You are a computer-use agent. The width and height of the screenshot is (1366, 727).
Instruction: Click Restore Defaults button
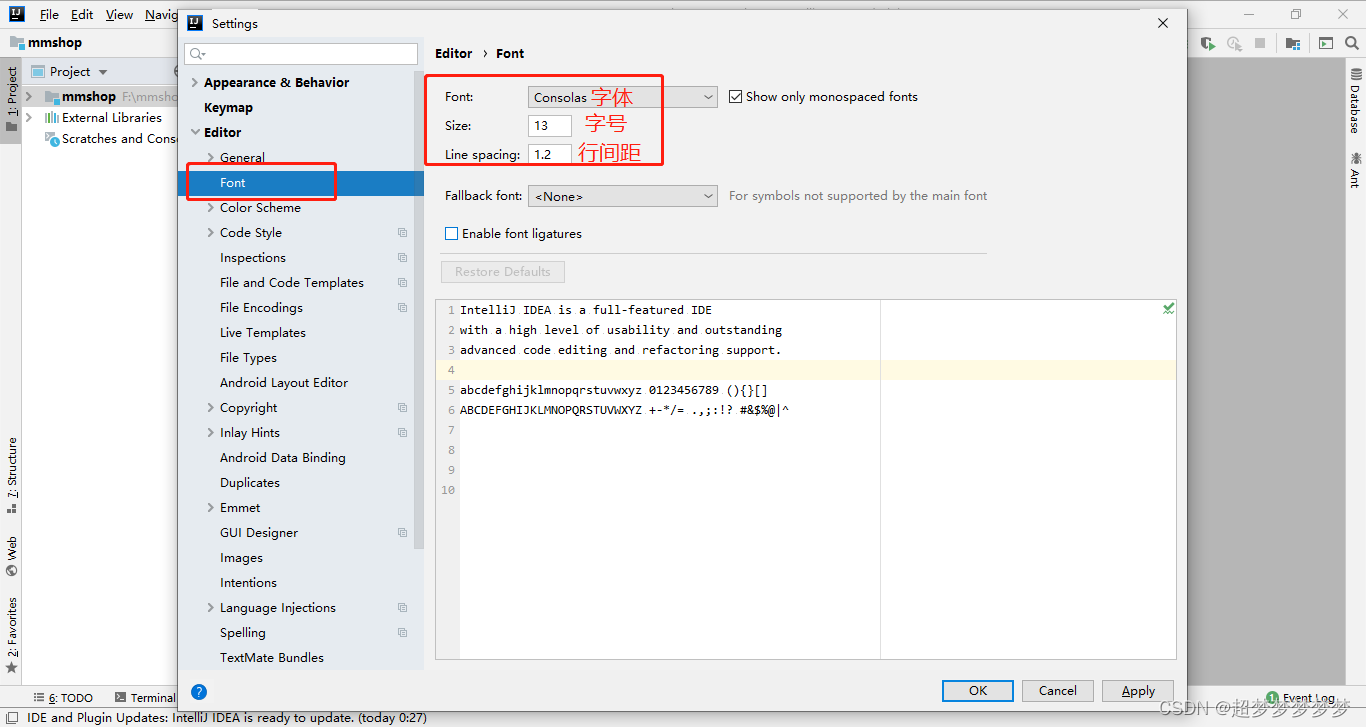tap(503, 272)
